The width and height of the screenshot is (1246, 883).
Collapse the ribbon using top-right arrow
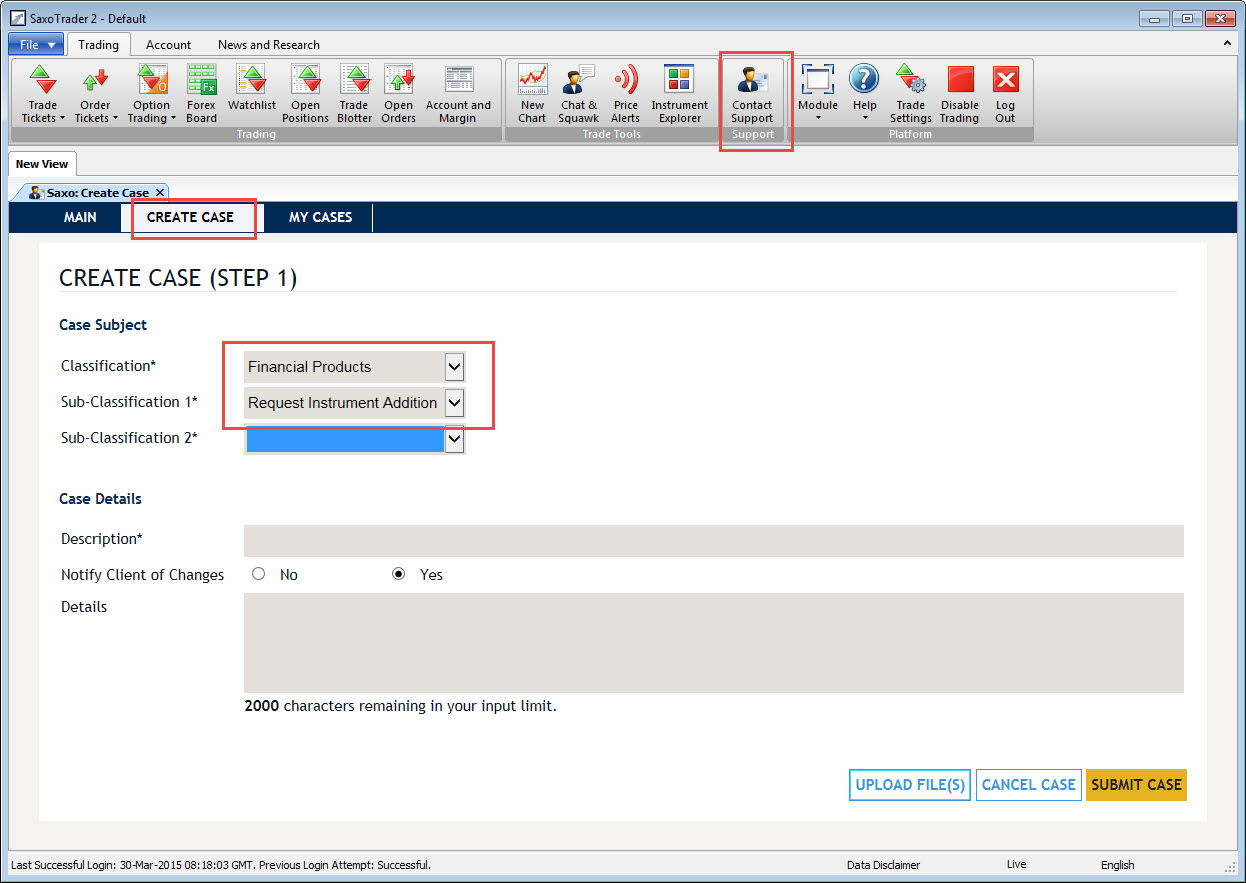point(1227,44)
